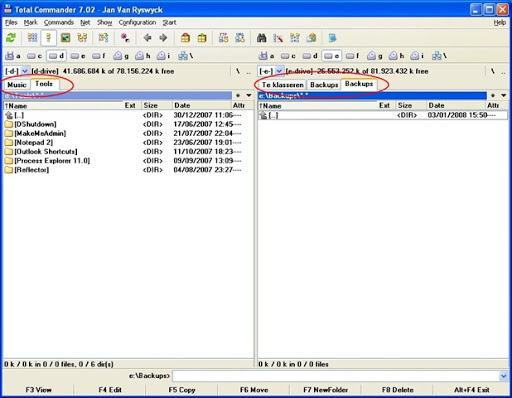Image resolution: width=512 pixels, height=398 pixels.
Task: Click the F8 Delete button
Action: coord(398,390)
